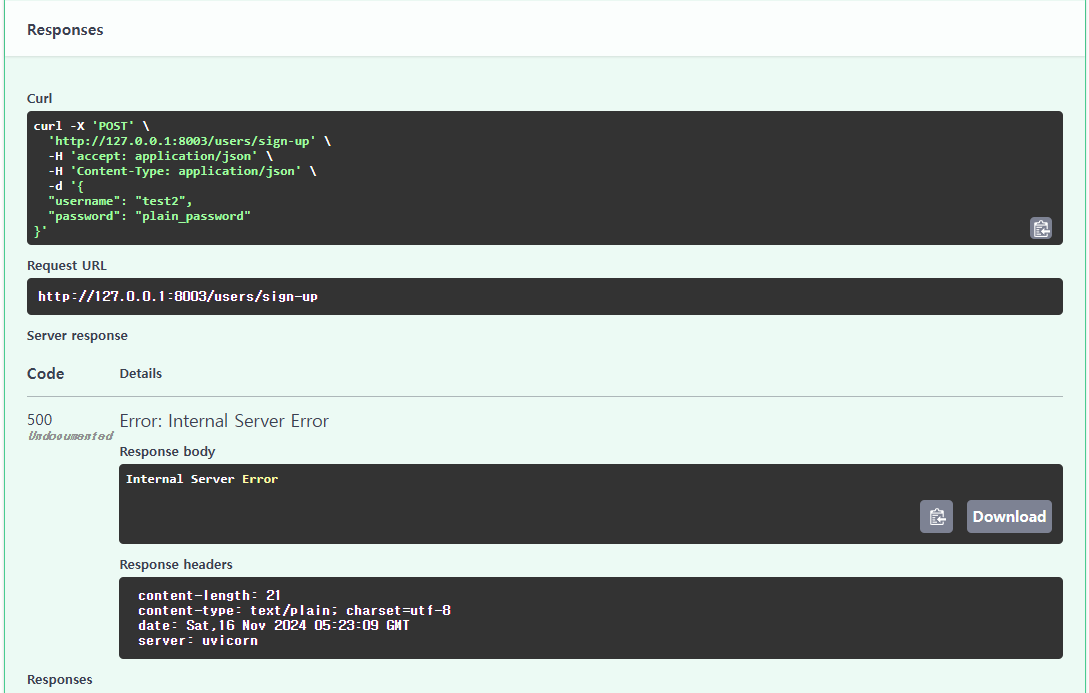Click the 500 status code
The height and width of the screenshot is (693, 1089).
coord(40,419)
